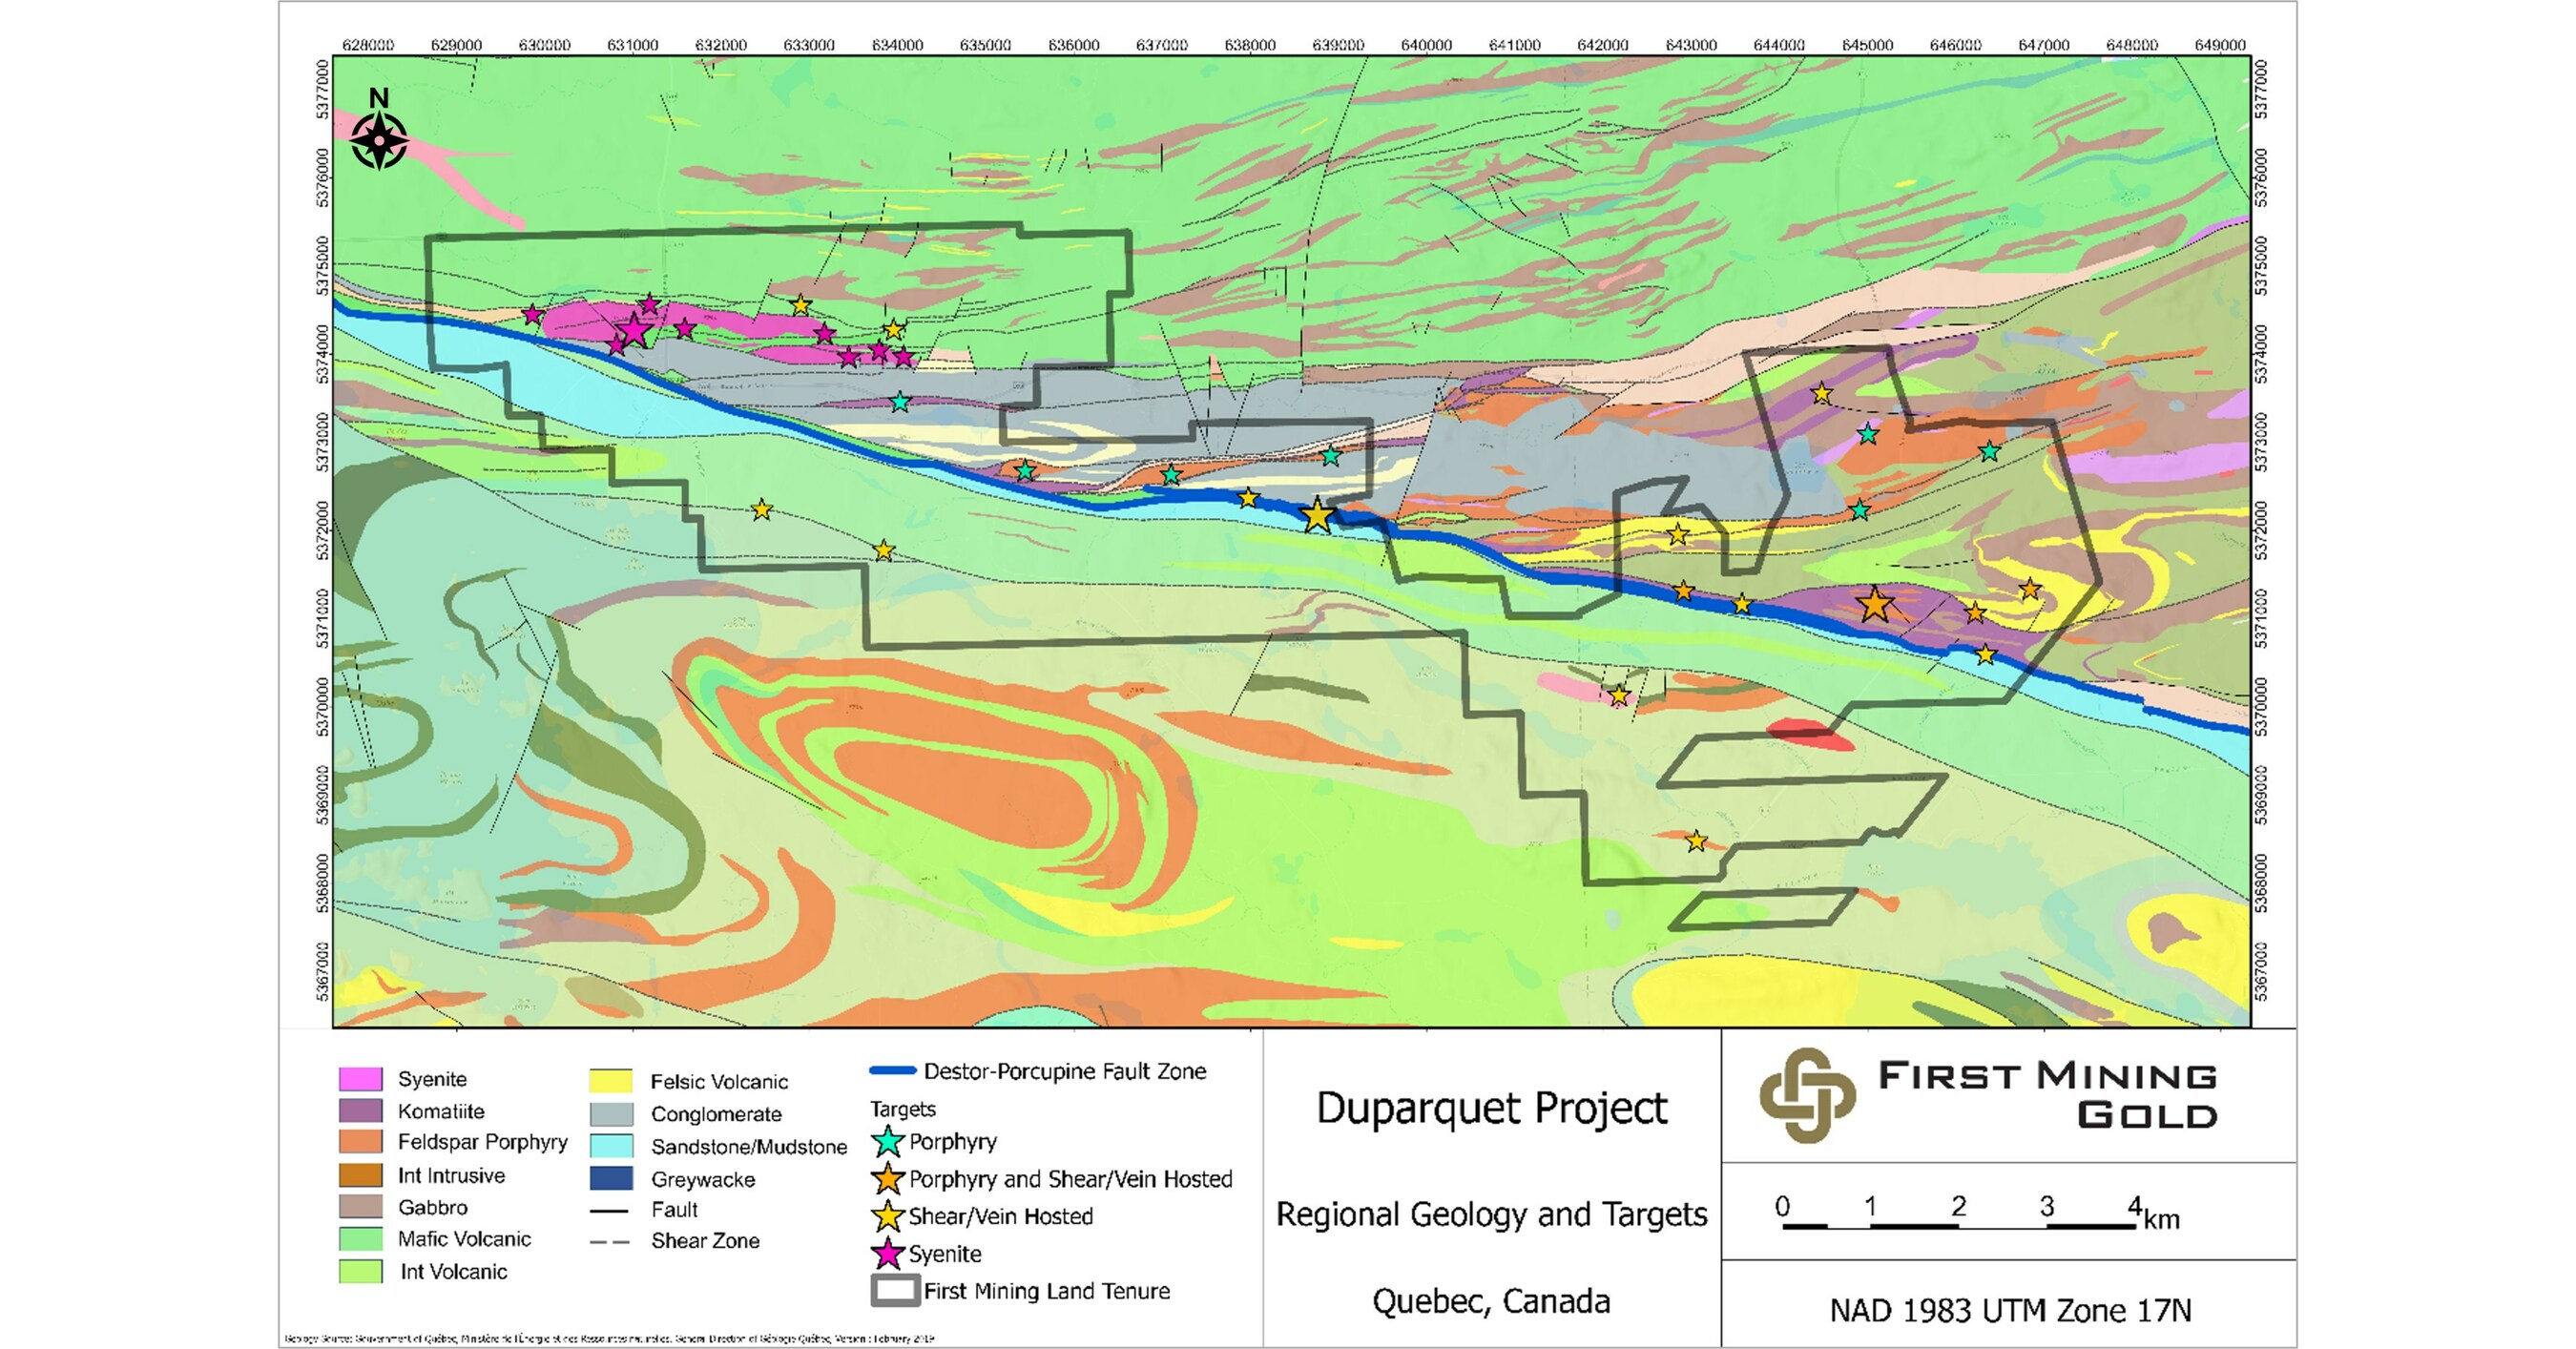Screen dimensions: 2576x1349
Task: Click the Fault solid line legend entry
Action: click(612, 1209)
